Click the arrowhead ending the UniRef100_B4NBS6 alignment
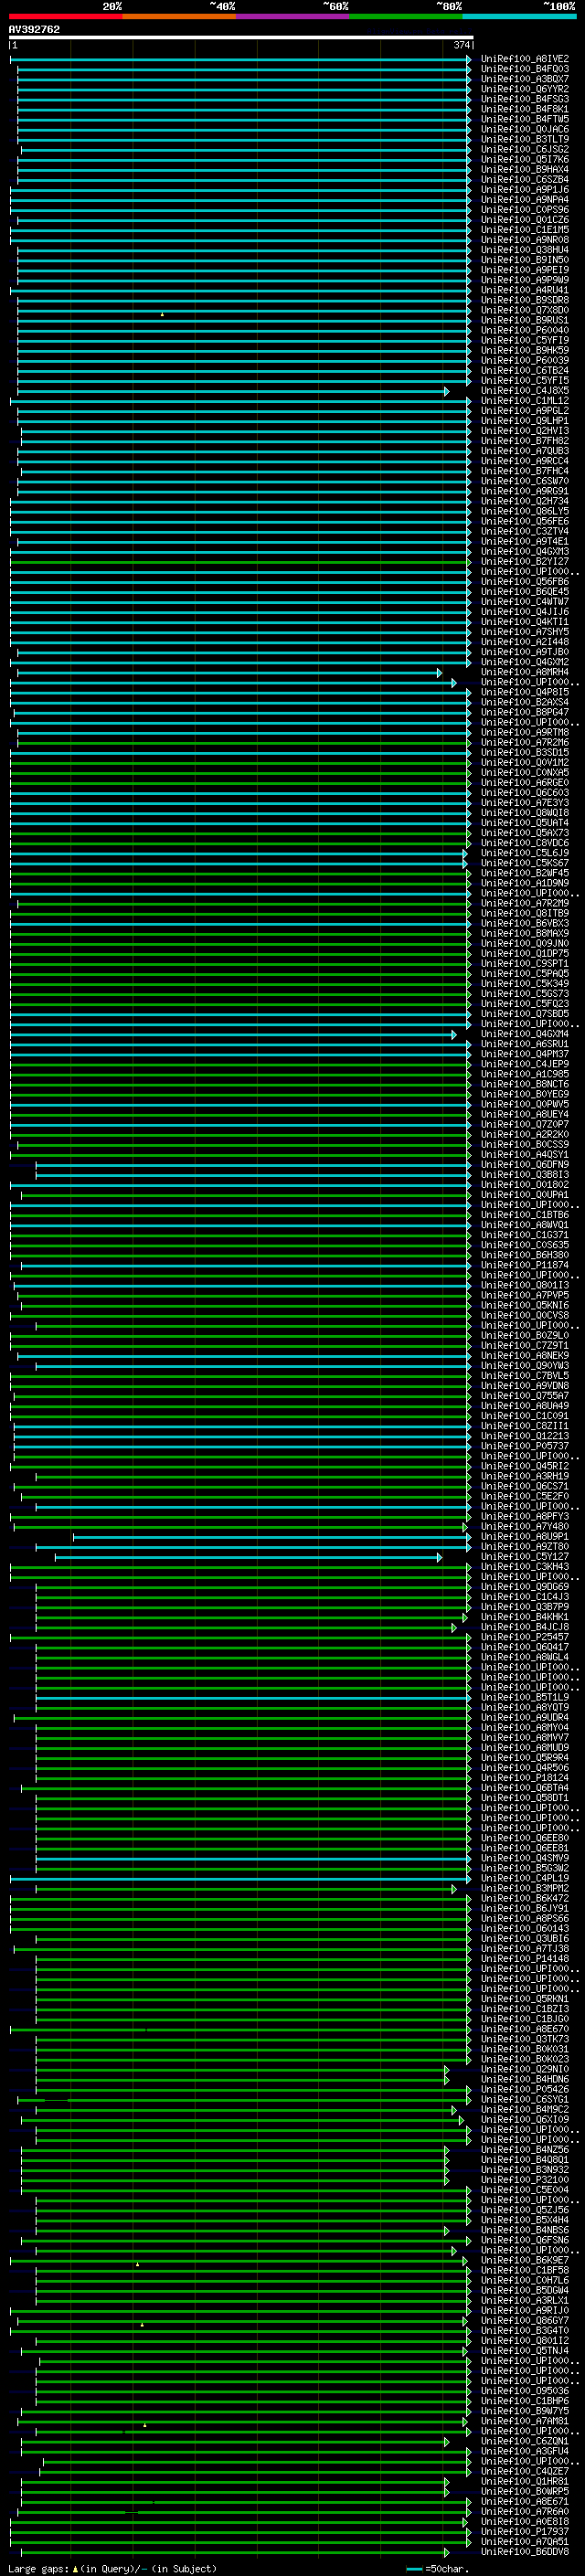The height and width of the screenshot is (2576, 585). 447,2230
